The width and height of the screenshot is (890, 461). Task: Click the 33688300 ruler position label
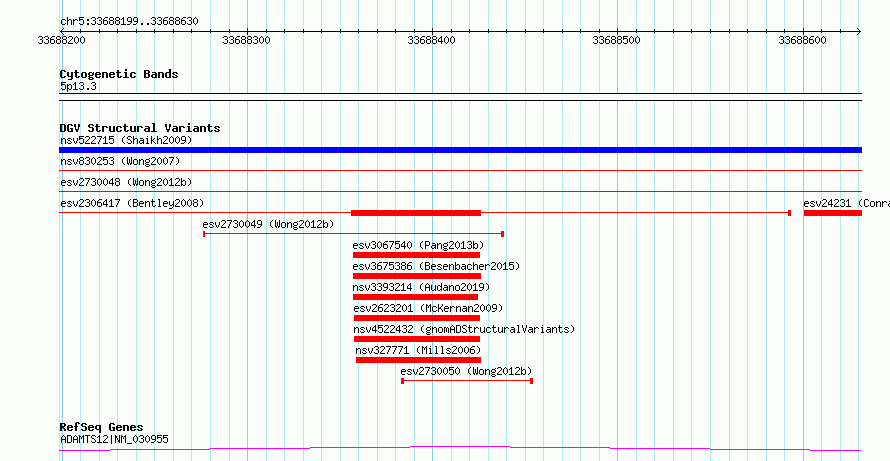click(x=246, y=41)
